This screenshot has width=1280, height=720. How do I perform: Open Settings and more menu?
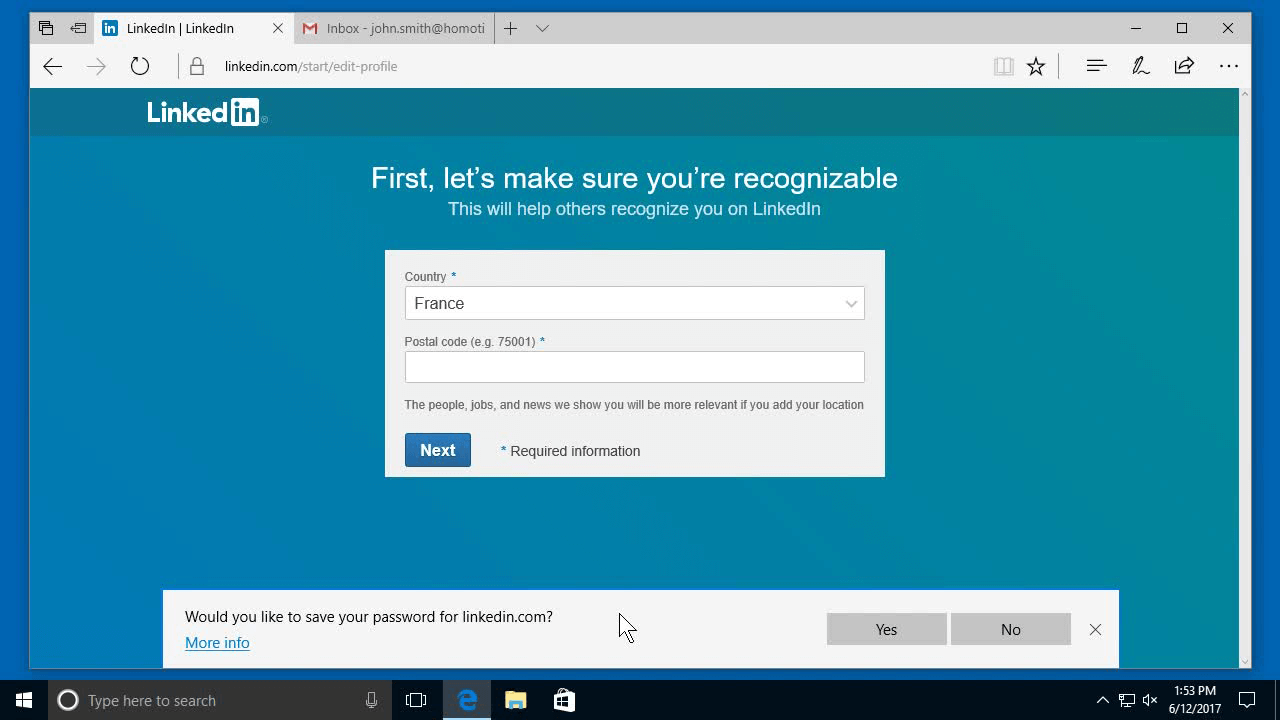(1228, 66)
